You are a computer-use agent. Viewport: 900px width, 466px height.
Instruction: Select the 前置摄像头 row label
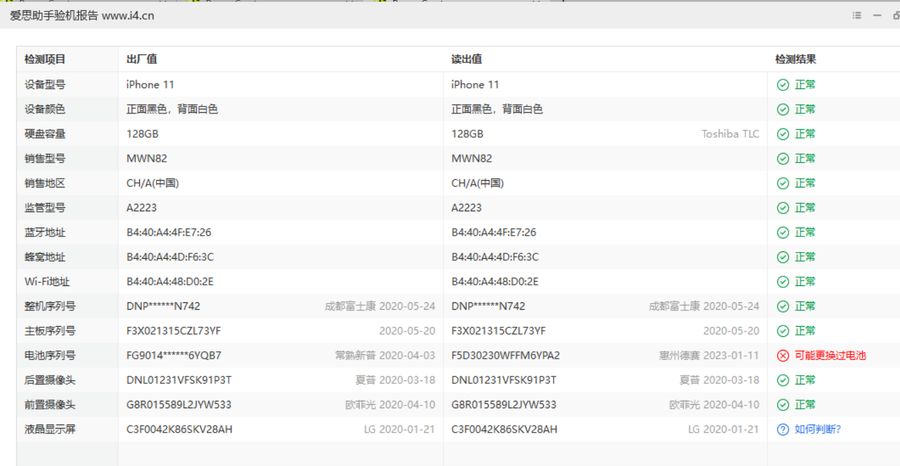(x=50, y=405)
